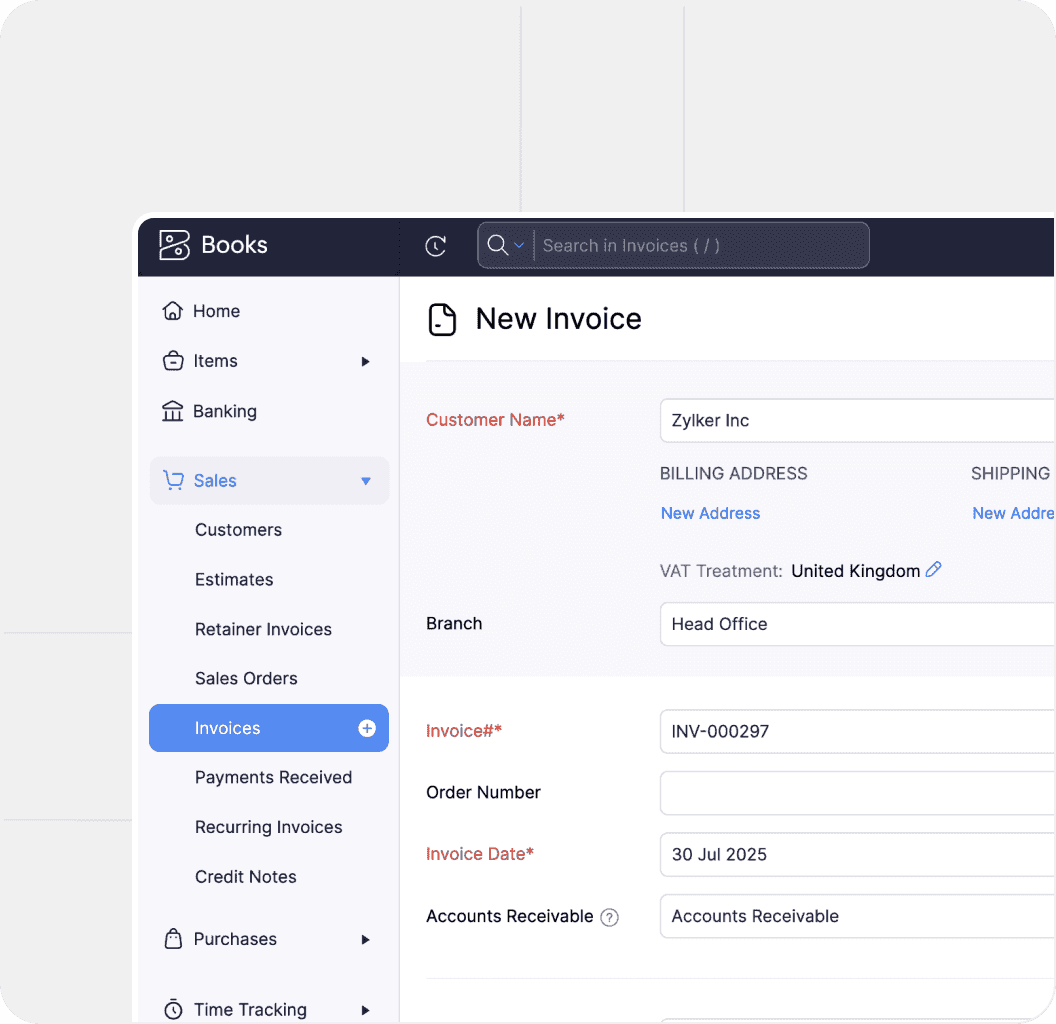
Task: Click the plus icon beside Invoices
Action: [367, 729]
